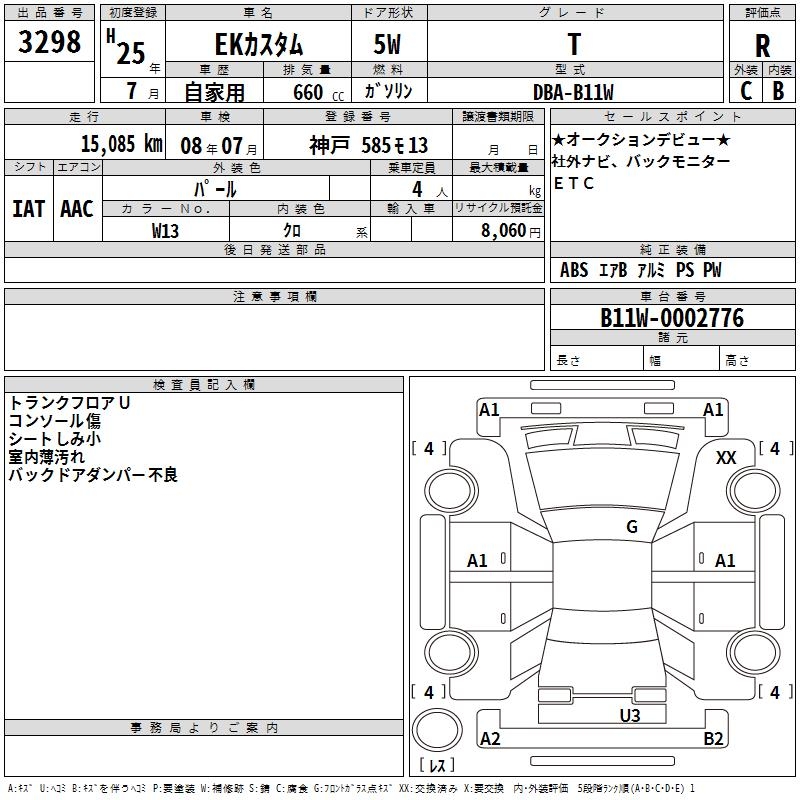Click the U3 mark on rear of diagram
Image resolution: width=800 pixels, height=800 pixels.
[x=630, y=715]
